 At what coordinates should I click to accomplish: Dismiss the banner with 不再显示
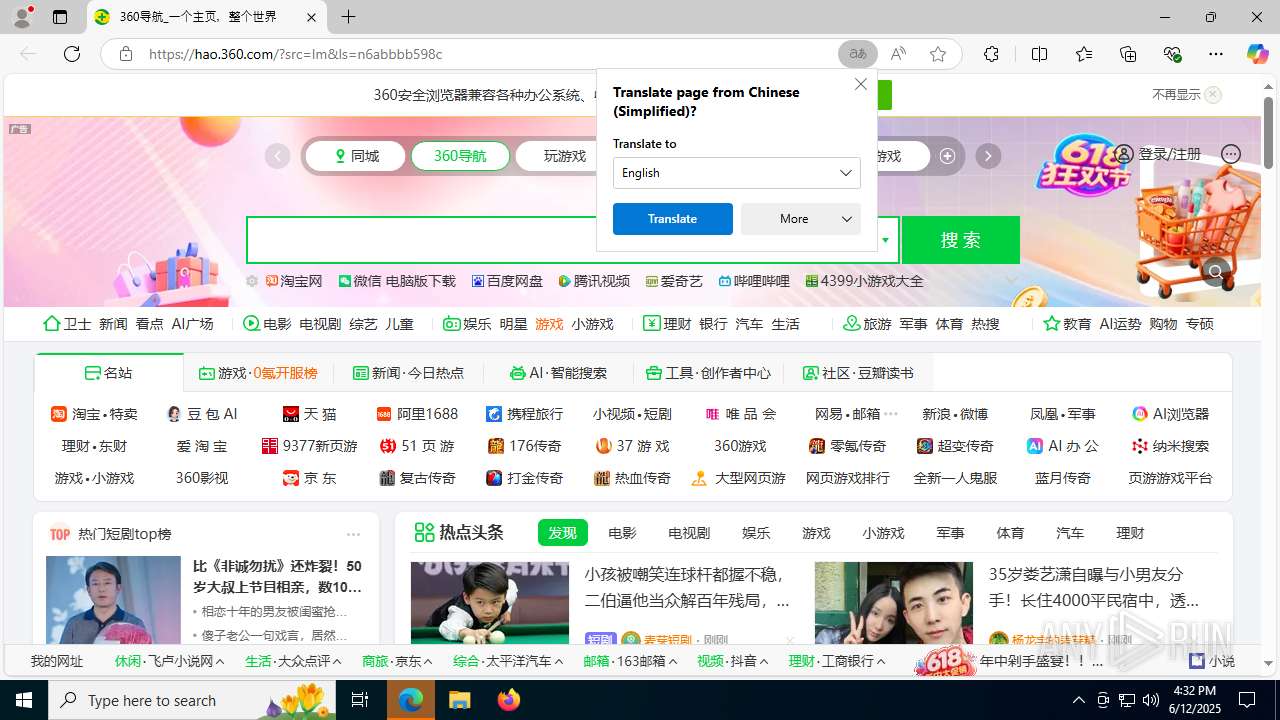(1186, 95)
